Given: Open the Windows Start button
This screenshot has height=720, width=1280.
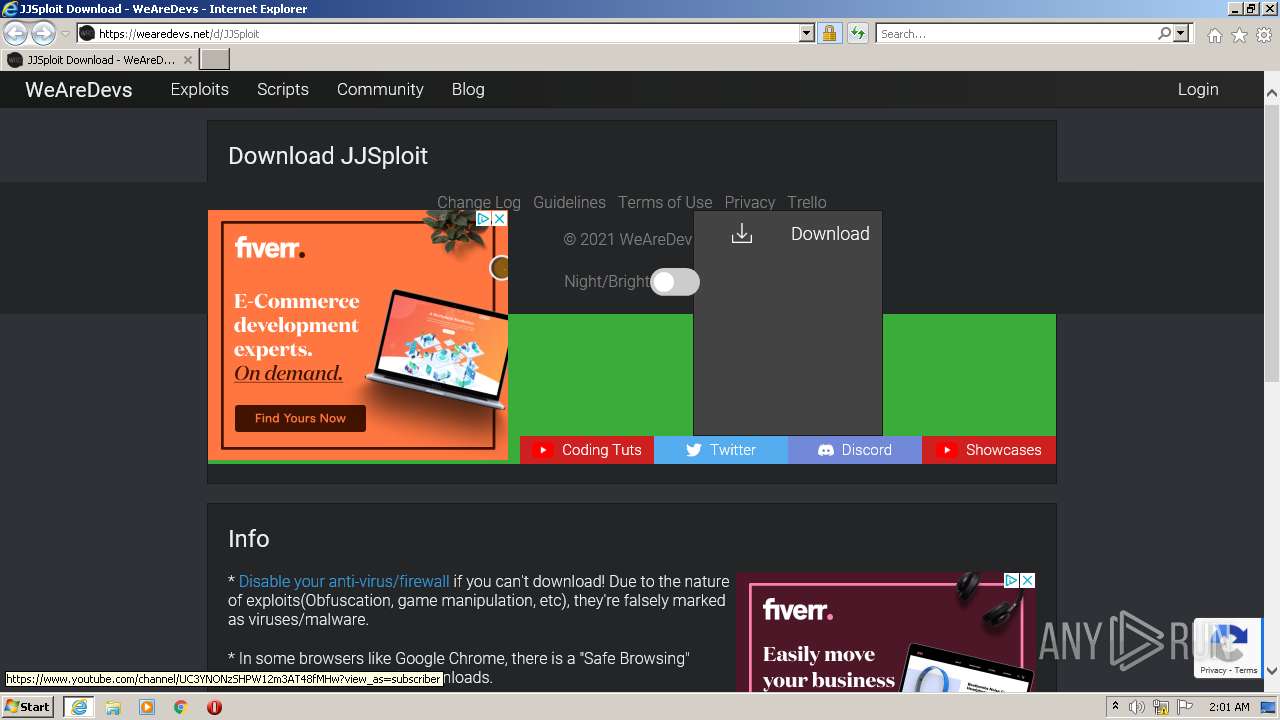Looking at the screenshot, I should (x=28, y=707).
